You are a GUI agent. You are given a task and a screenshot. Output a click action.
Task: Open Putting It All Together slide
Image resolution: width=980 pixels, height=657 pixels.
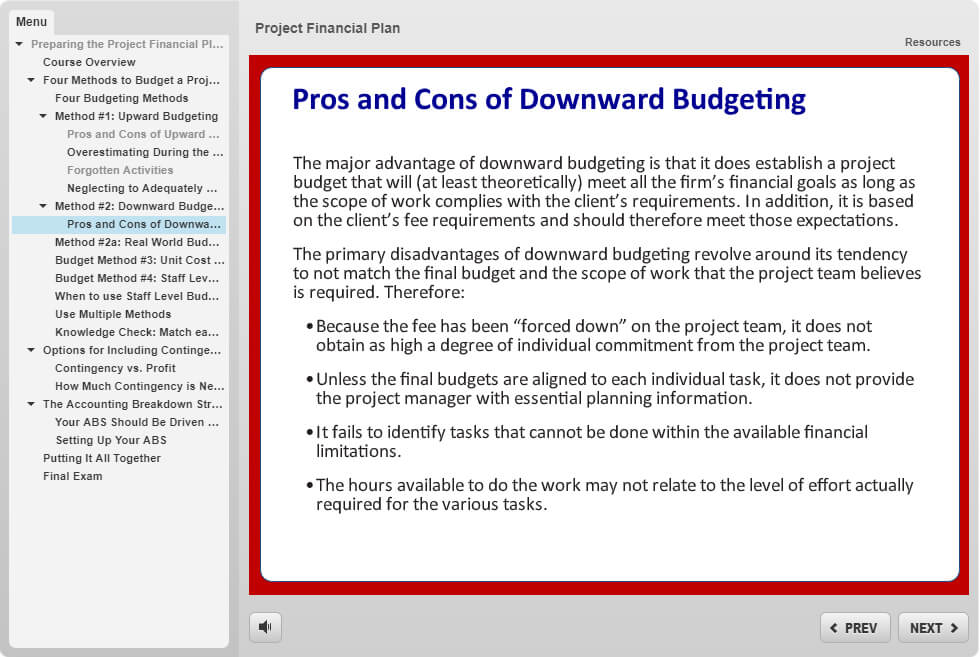pyautogui.click(x=102, y=458)
